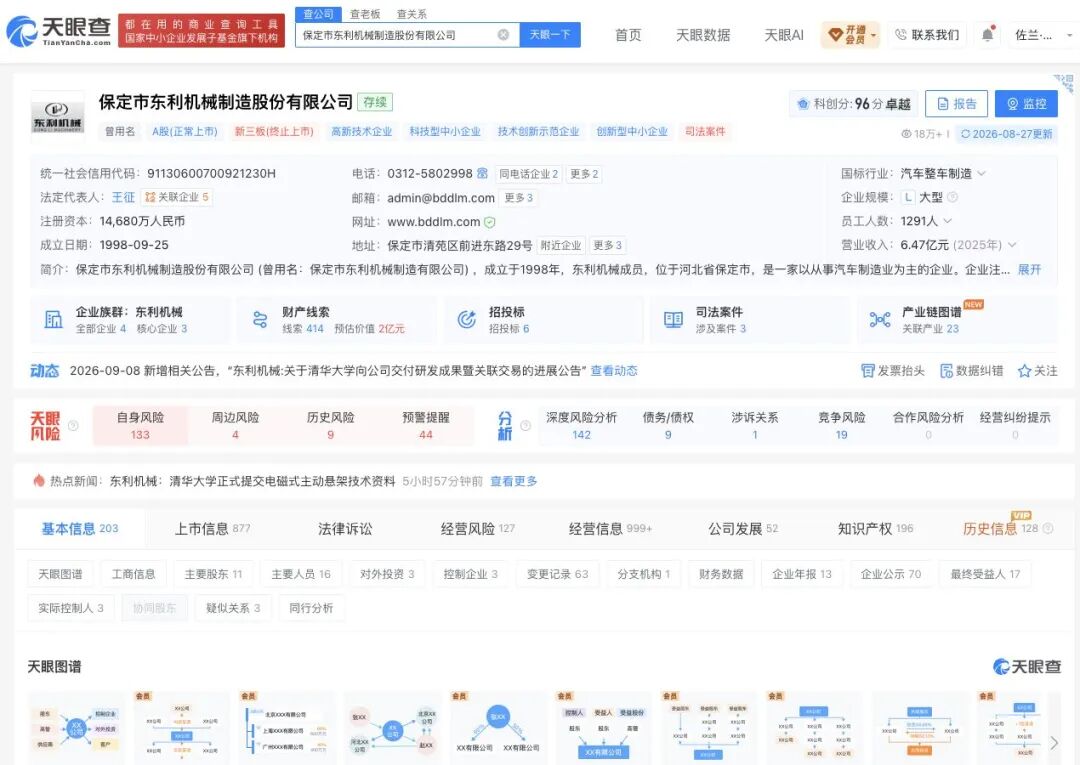Open 产业链图谱 industry chain card
Image resolution: width=1080 pixels, height=765 pixels.
[957, 319]
